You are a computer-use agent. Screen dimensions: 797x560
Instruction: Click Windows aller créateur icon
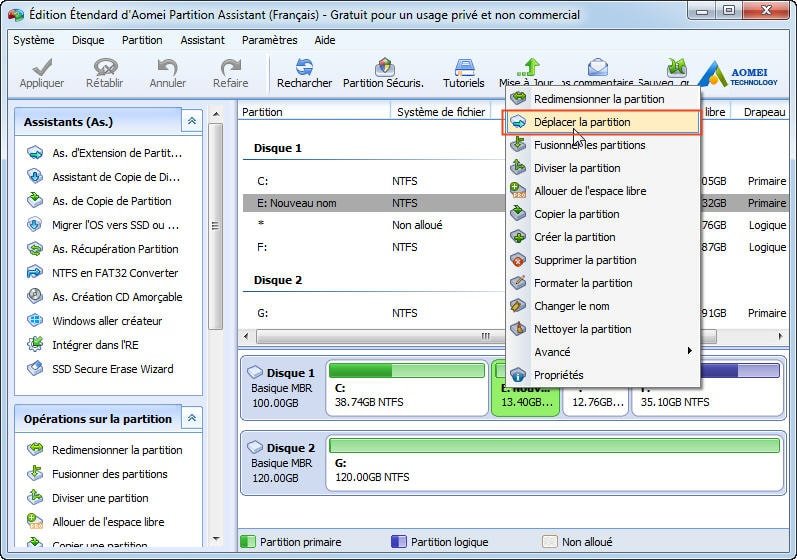[35, 320]
